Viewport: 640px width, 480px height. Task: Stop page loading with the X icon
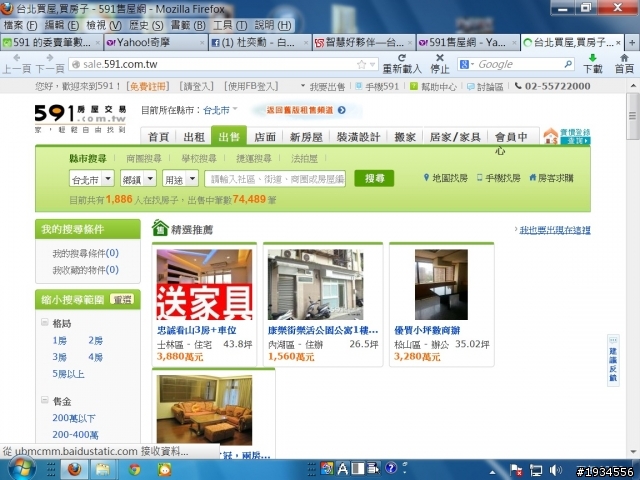tap(440, 58)
